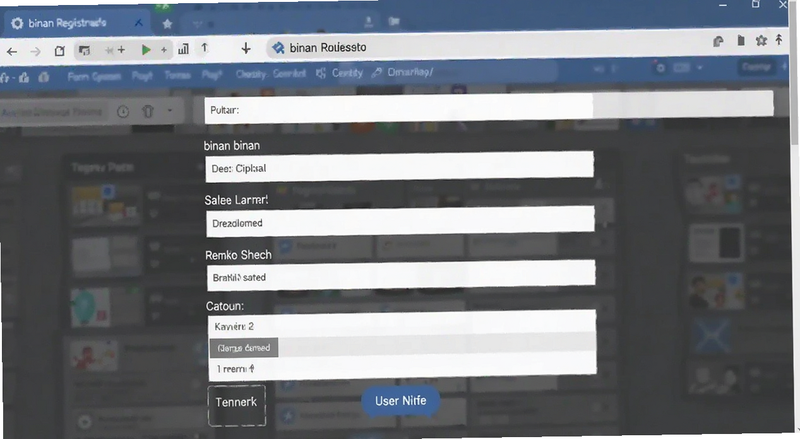Open the Cheitity Comitol menu item
The width and height of the screenshot is (800, 439).
point(270,74)
